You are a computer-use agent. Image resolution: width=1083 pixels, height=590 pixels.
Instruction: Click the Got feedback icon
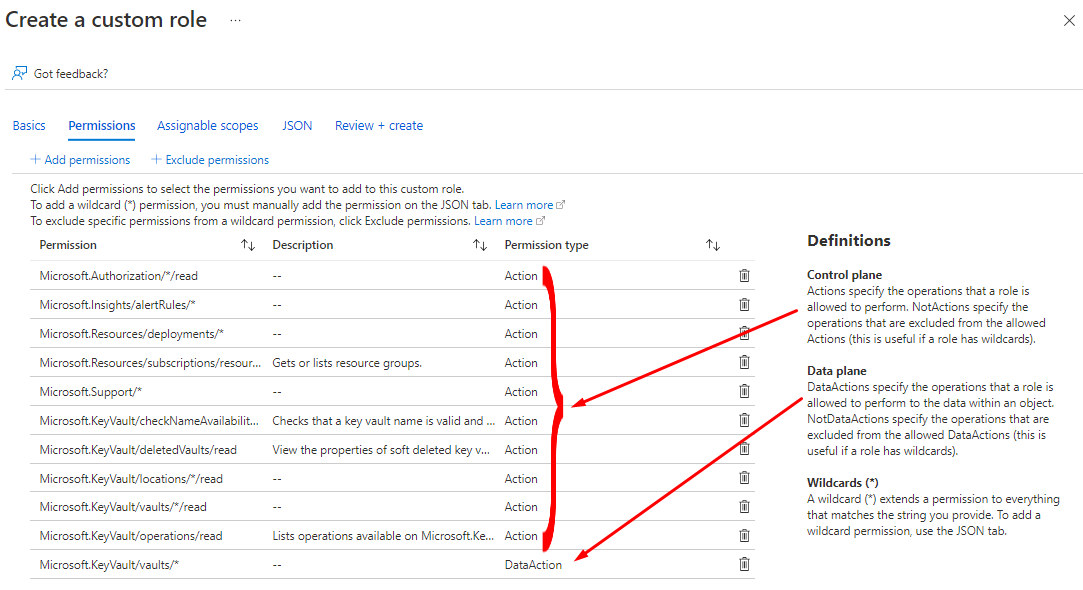[x=20, y=73]
